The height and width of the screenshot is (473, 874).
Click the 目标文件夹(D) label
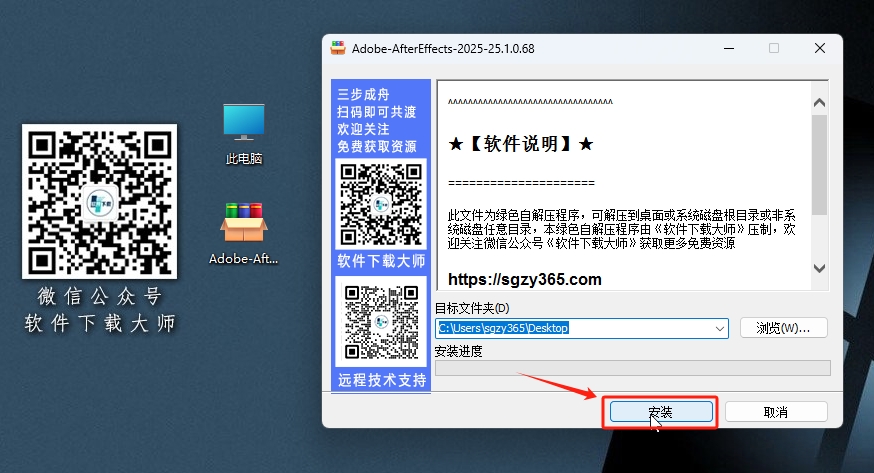click(472, 308)
